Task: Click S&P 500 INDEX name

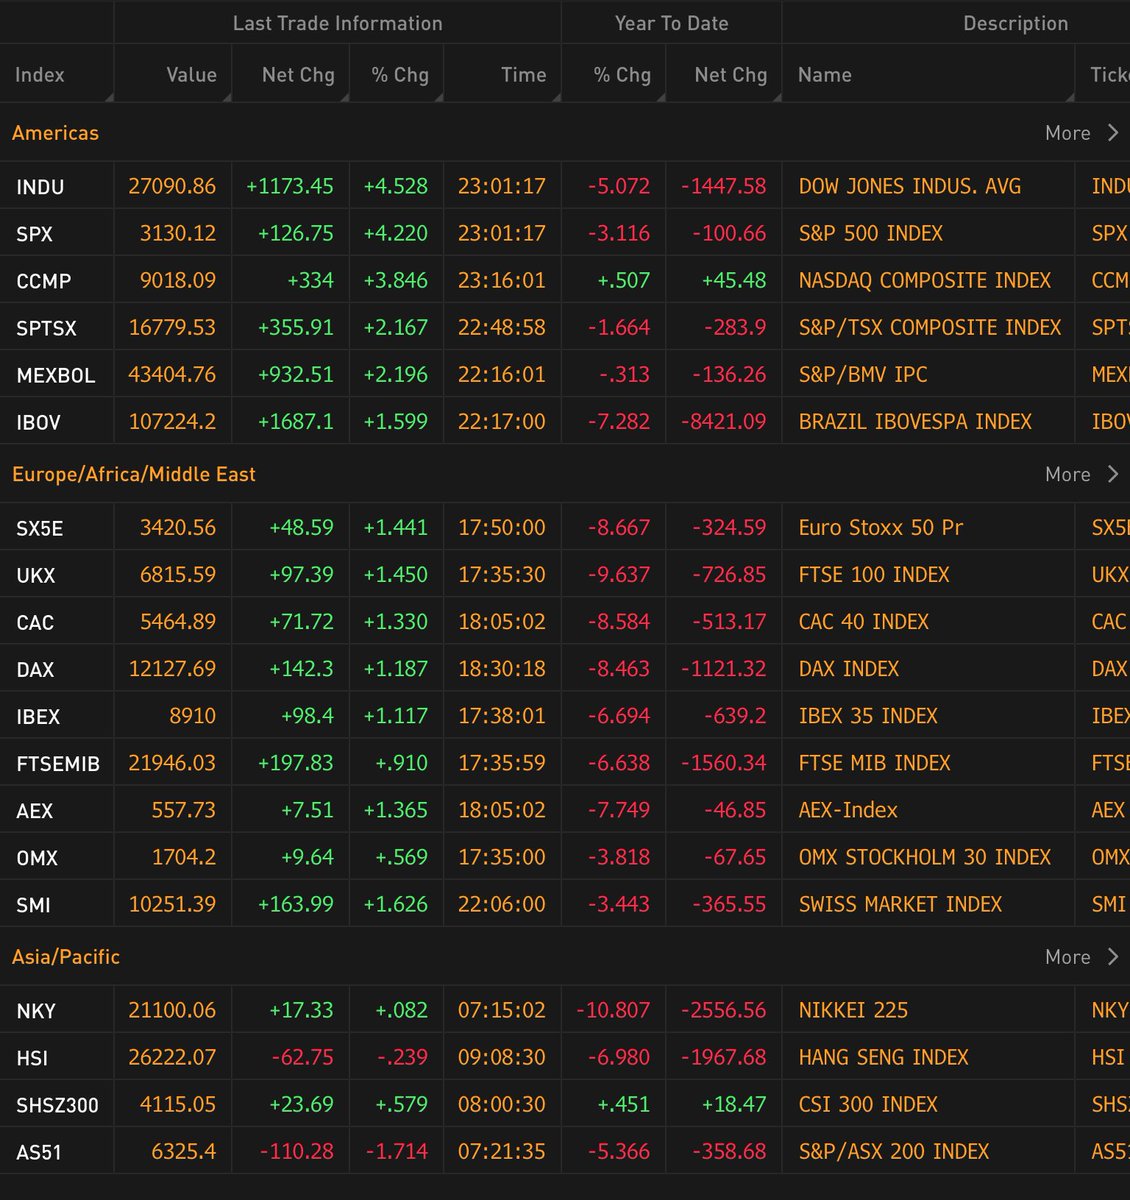Action: pyautogui.click(x=871, y=233)
